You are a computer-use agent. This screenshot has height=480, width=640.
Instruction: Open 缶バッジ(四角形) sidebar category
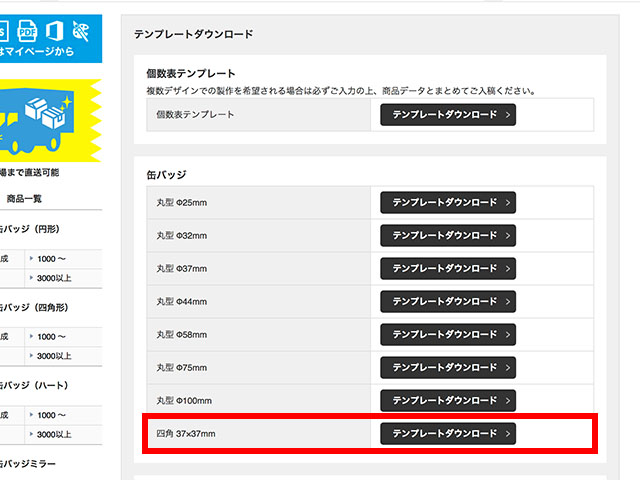tap(34, 307)
